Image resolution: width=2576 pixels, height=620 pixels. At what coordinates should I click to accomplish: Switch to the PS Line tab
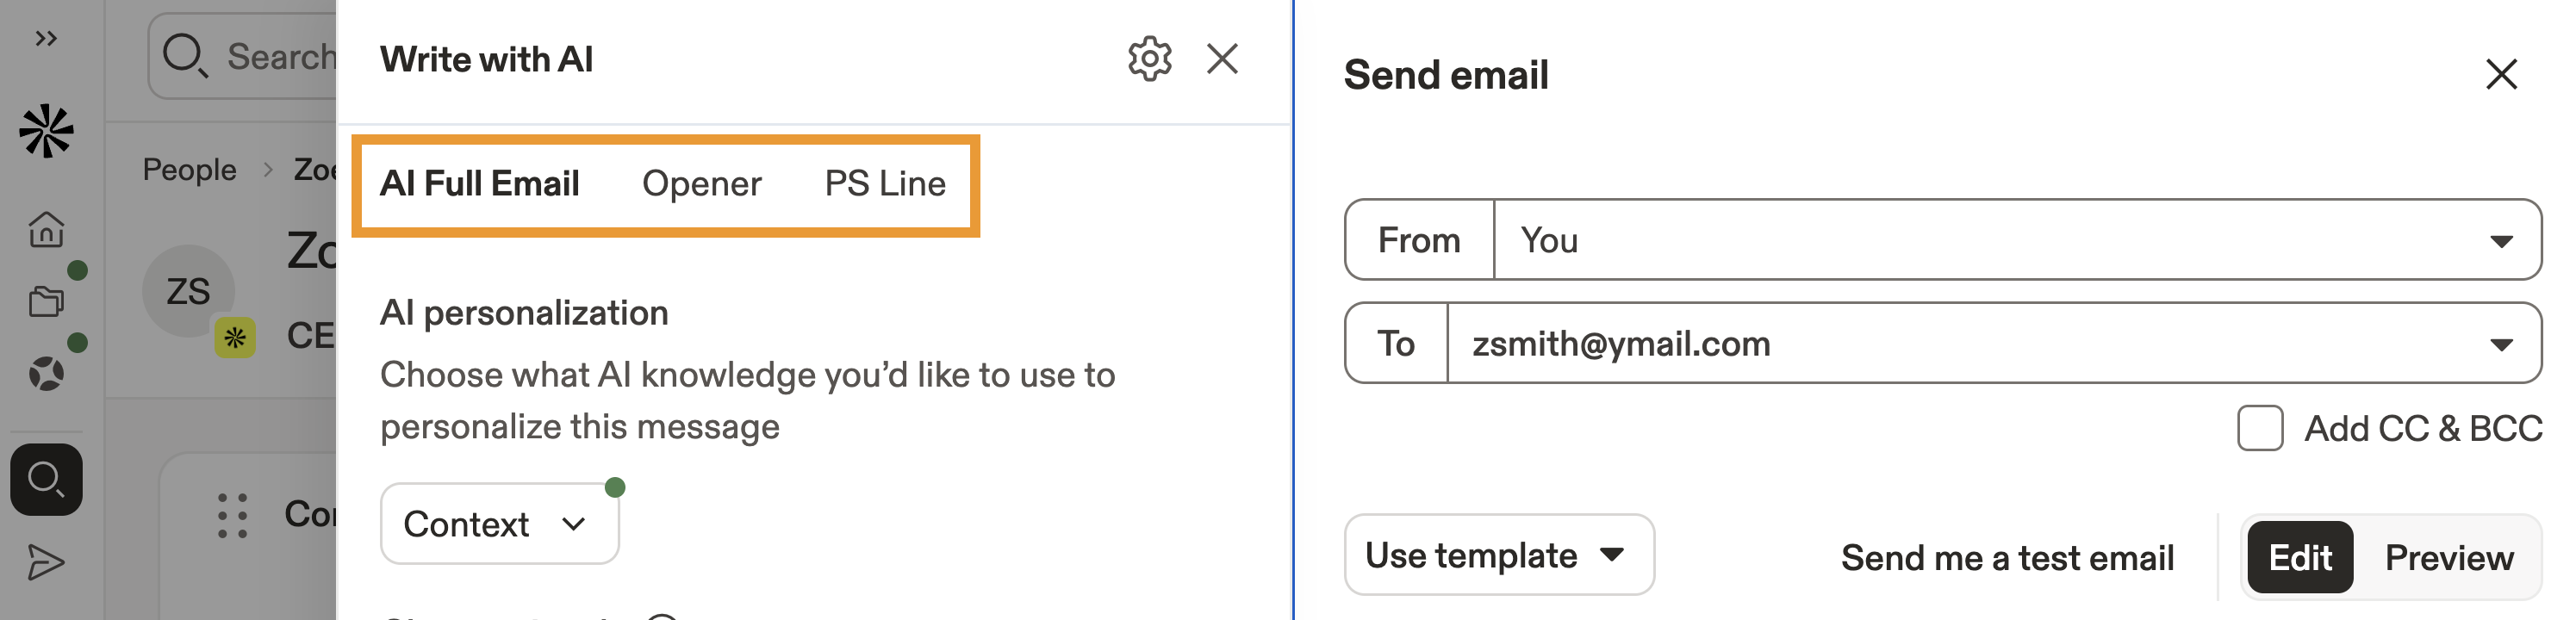click(884, 184)
